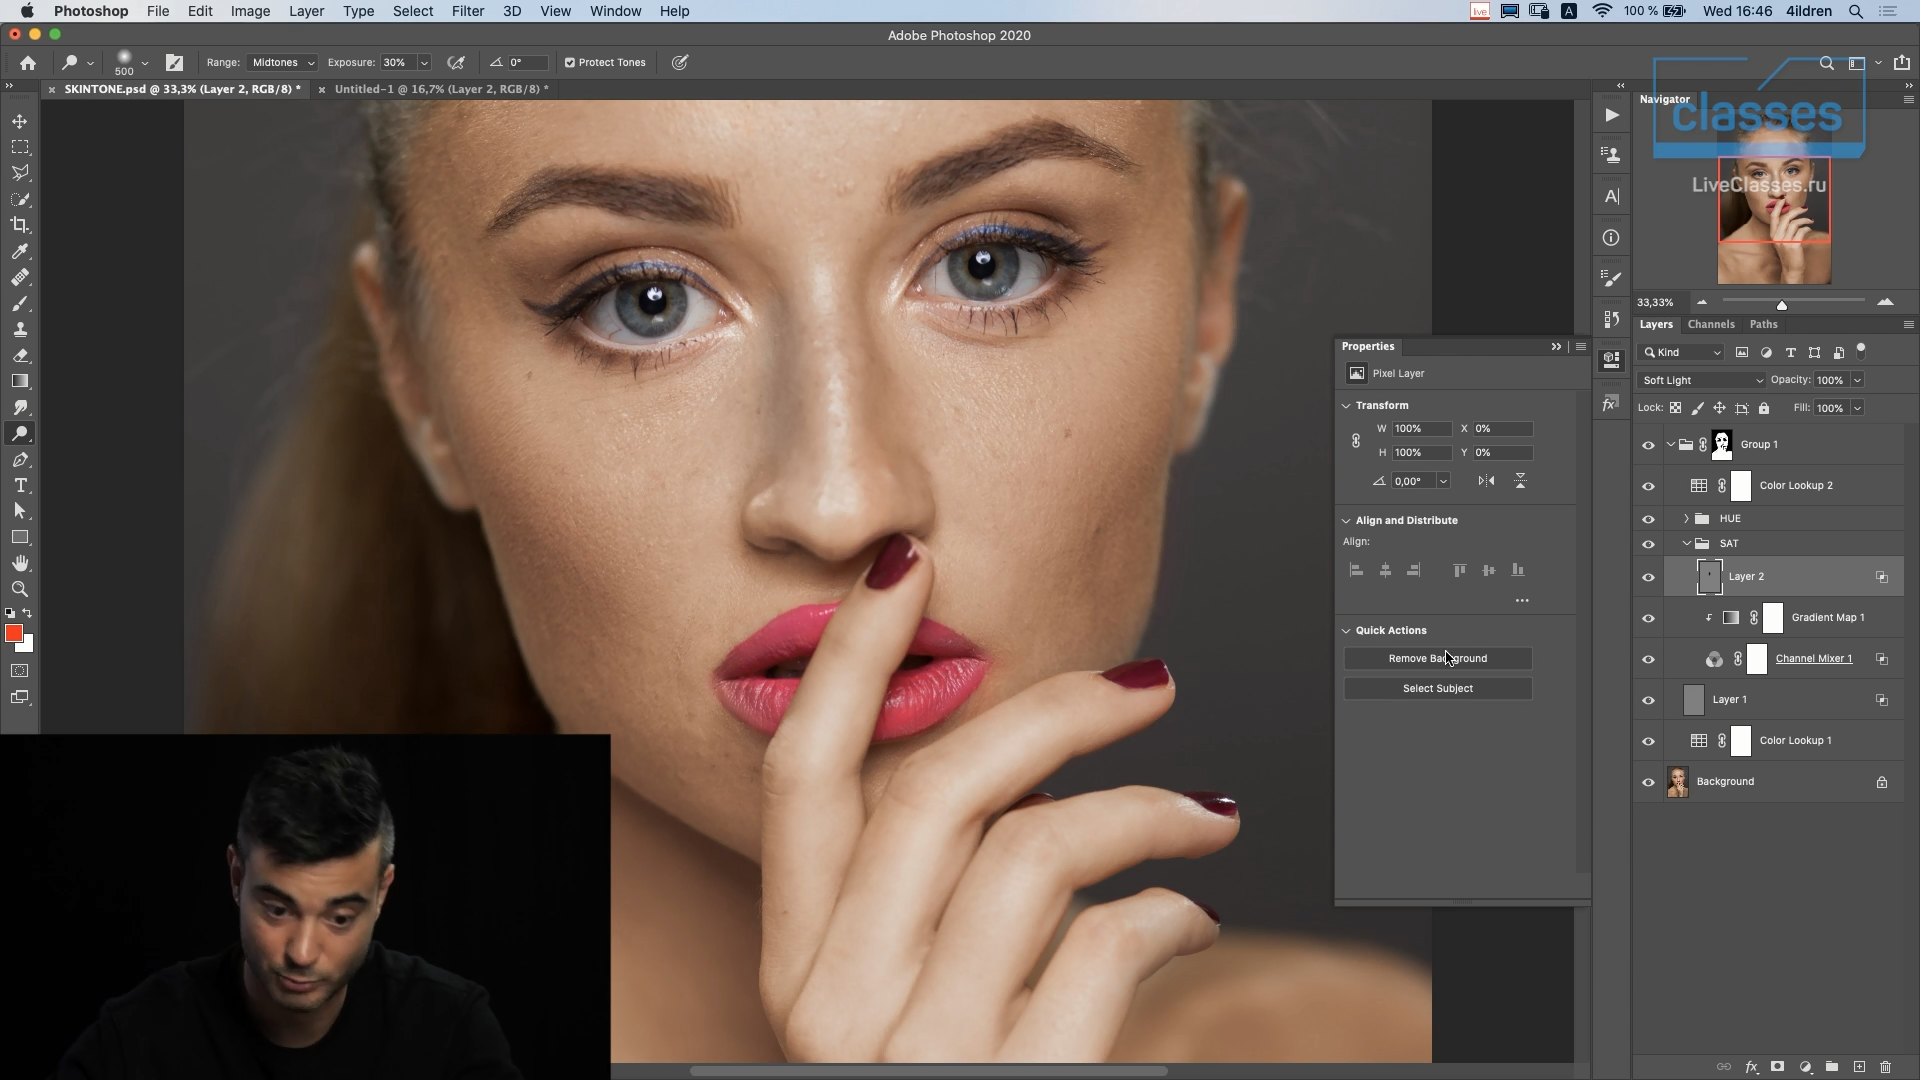Select the Hand tool

pyautogui.click(x=20, y=563)
